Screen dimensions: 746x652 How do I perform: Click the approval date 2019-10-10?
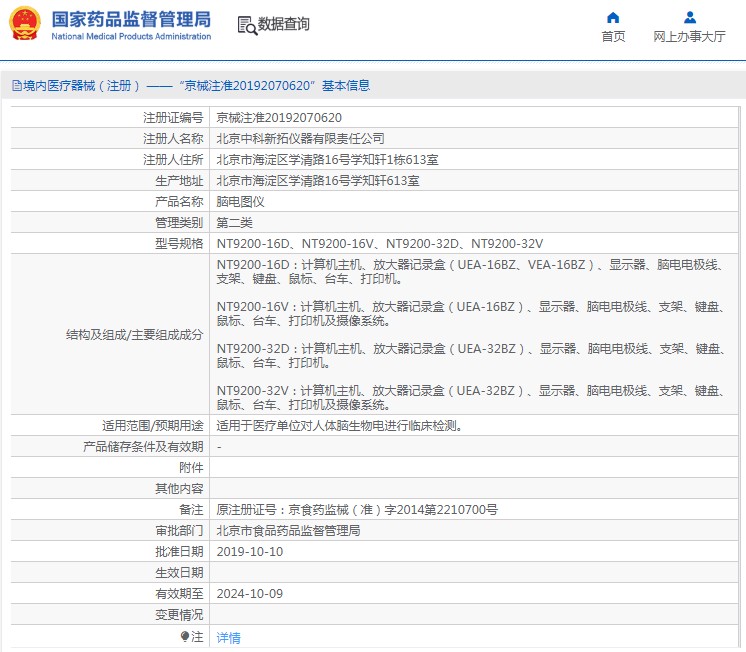(250, 552)
